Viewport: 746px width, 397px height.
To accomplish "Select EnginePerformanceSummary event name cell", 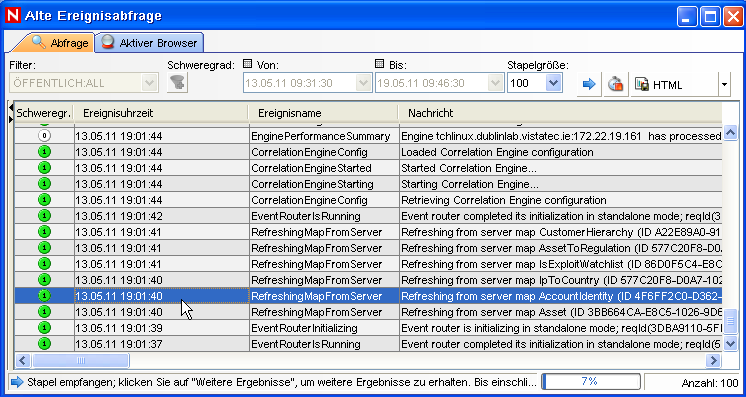I will [x=324, y=136].
